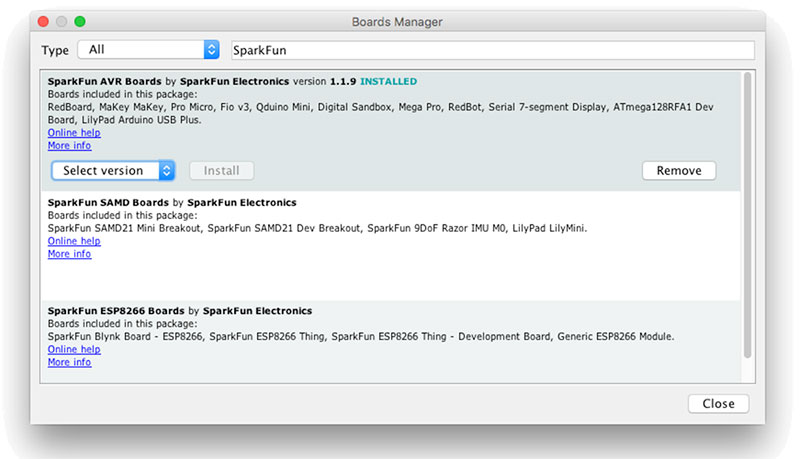The width and height of the screenshot is (800, 459).
Task: Click the SparkFun search text field
Action: coord(490,49)
